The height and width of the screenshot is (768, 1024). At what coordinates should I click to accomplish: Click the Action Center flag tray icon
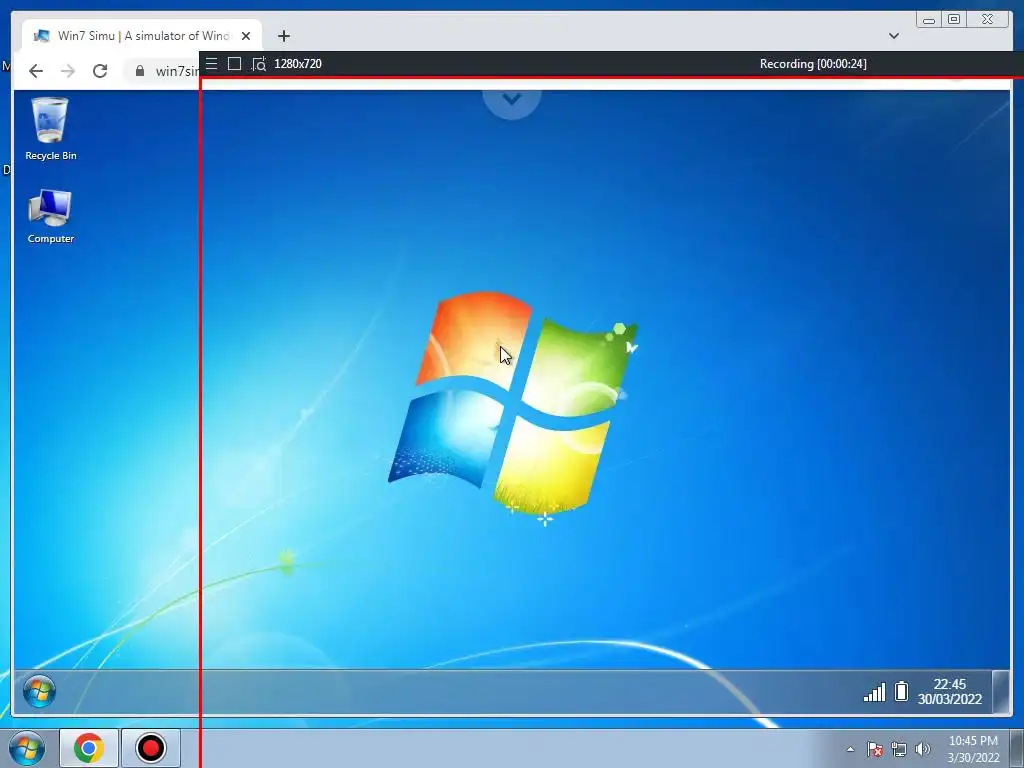click(875, 749)
